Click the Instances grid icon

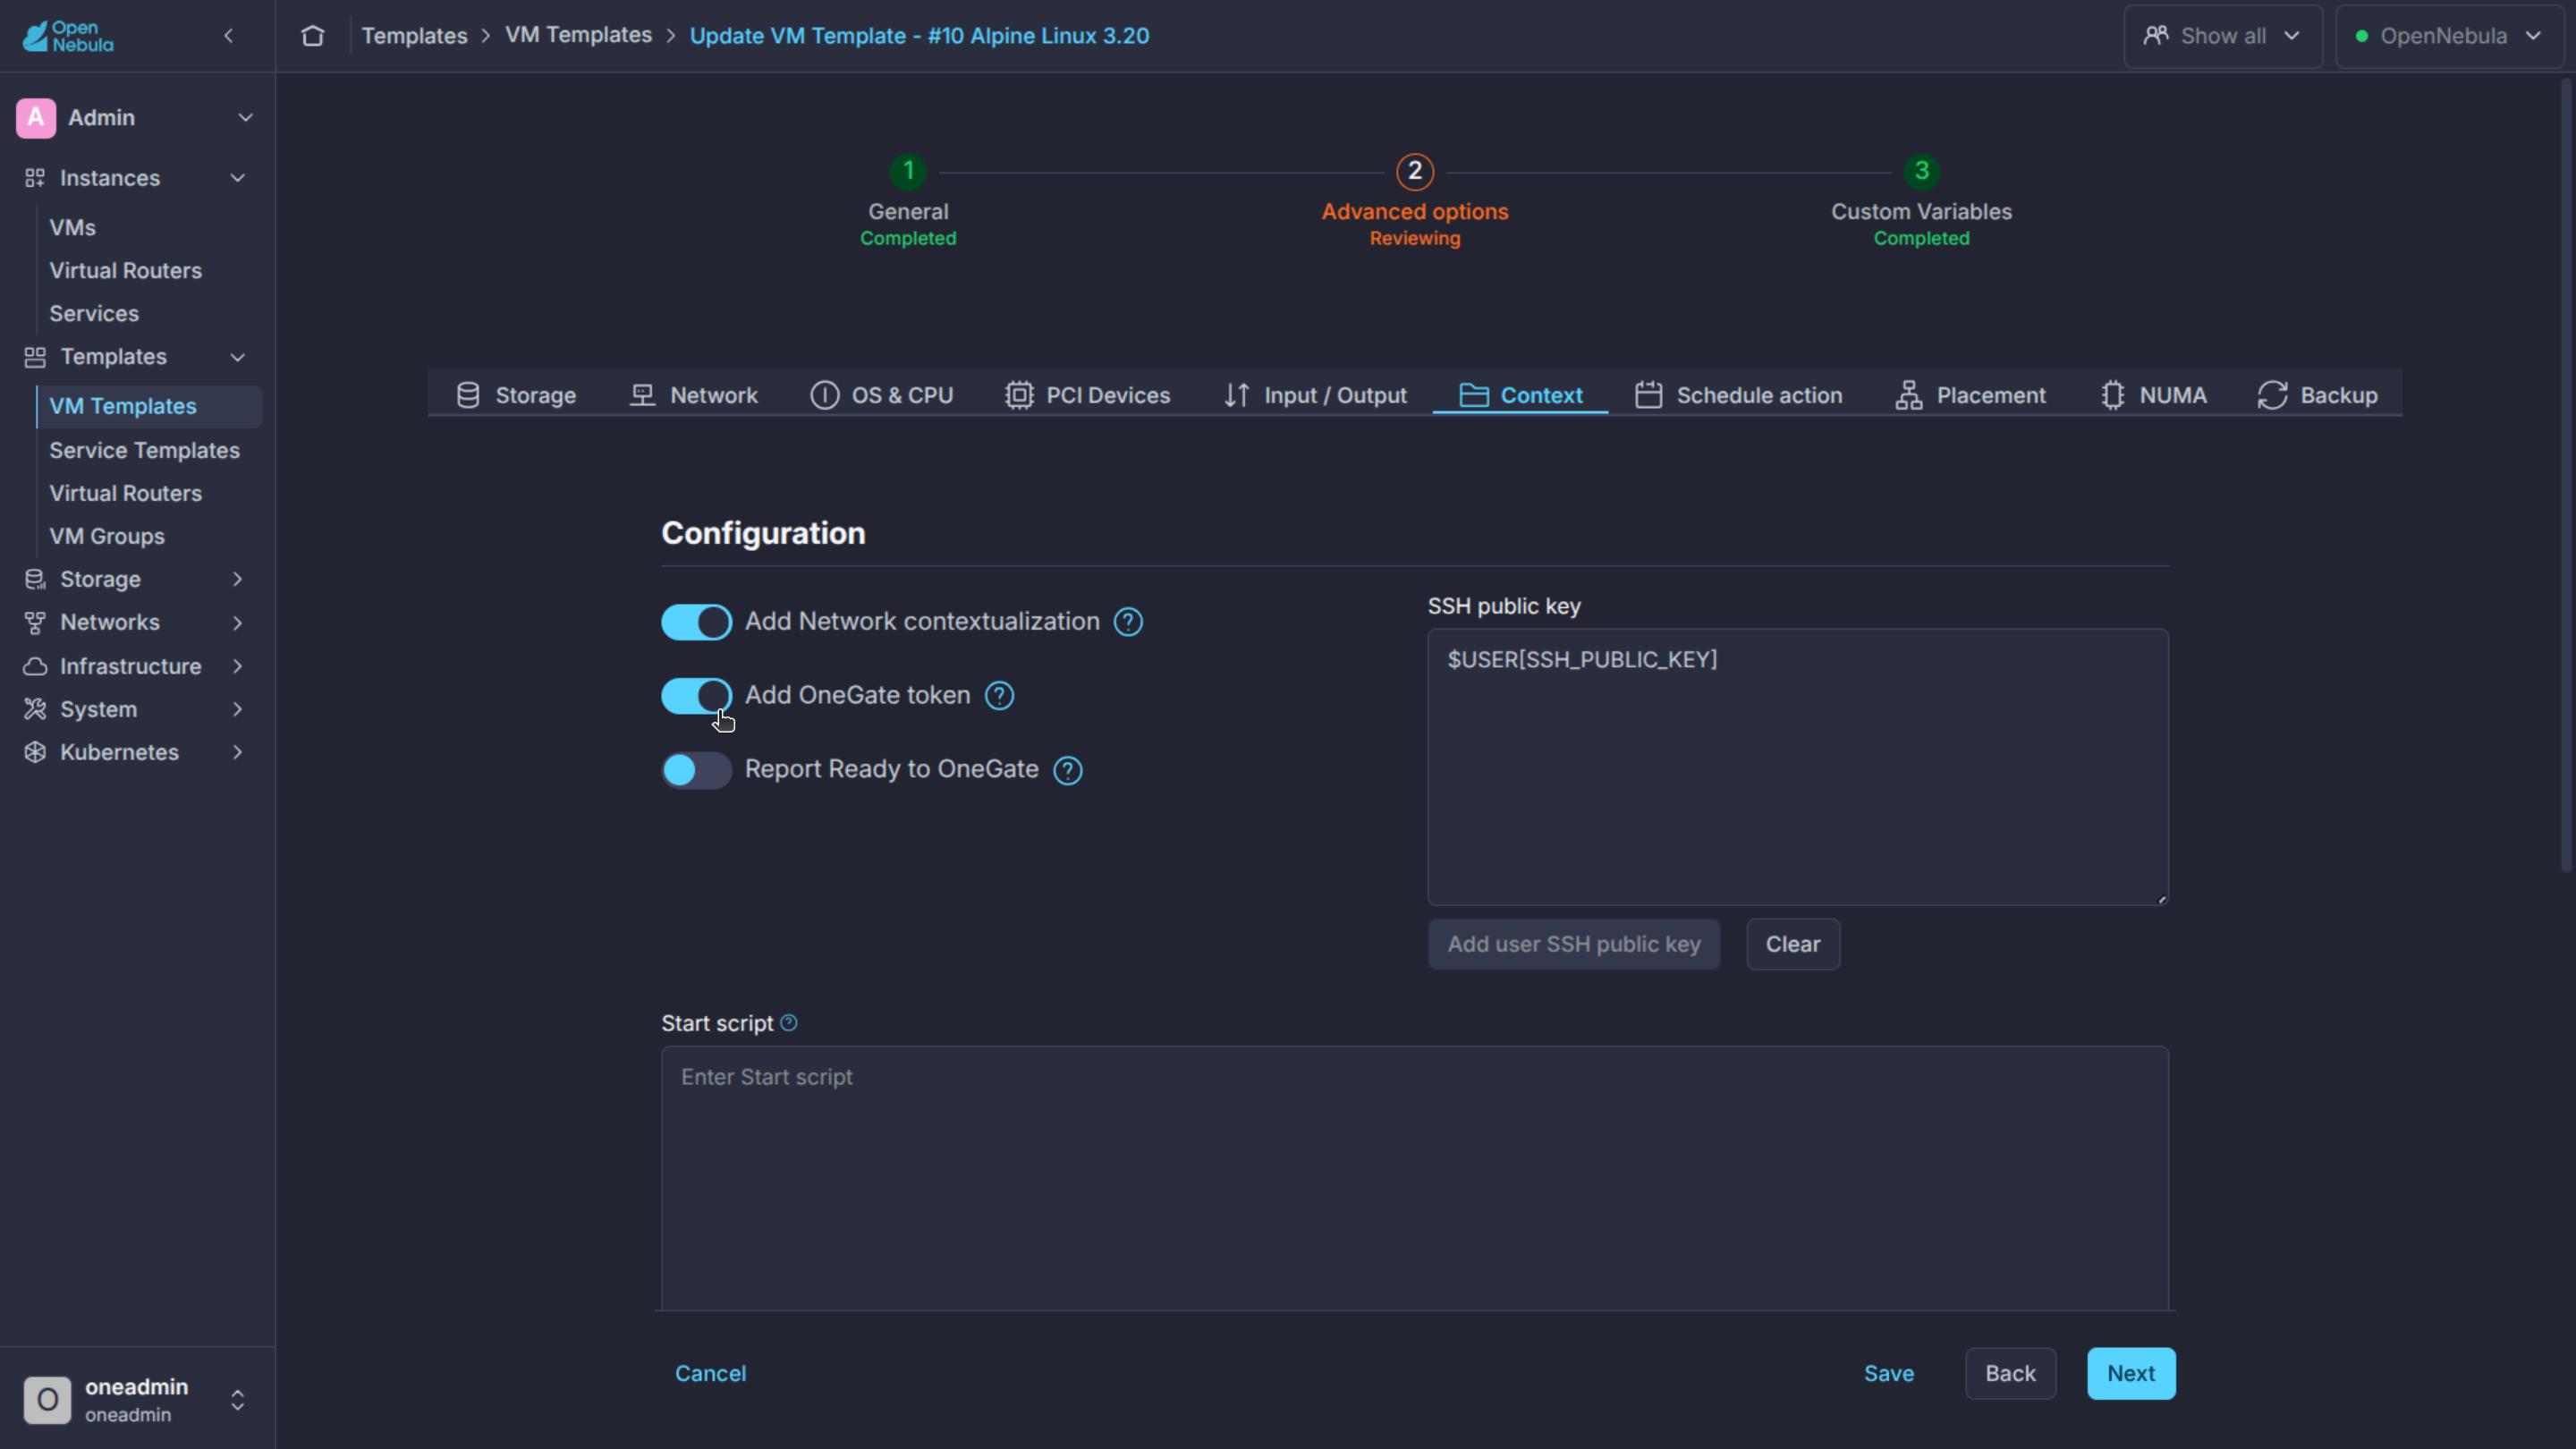[x=35, y=178]
